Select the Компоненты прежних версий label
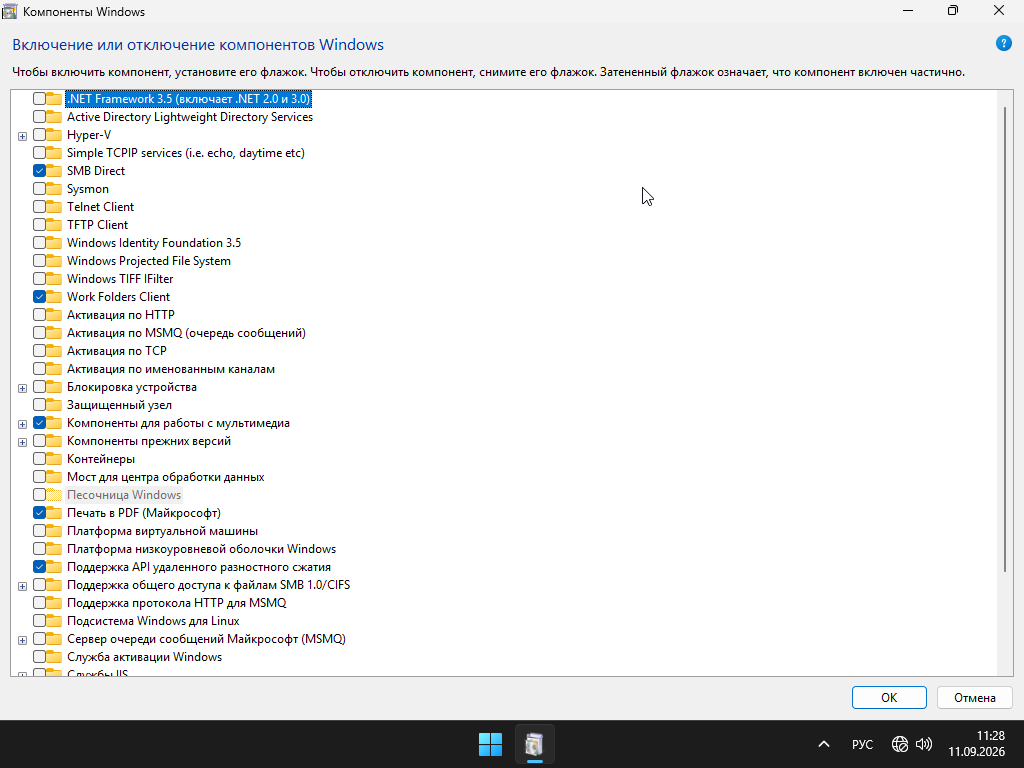Viewport: 1024px width, 768px height. coord(149,441)
